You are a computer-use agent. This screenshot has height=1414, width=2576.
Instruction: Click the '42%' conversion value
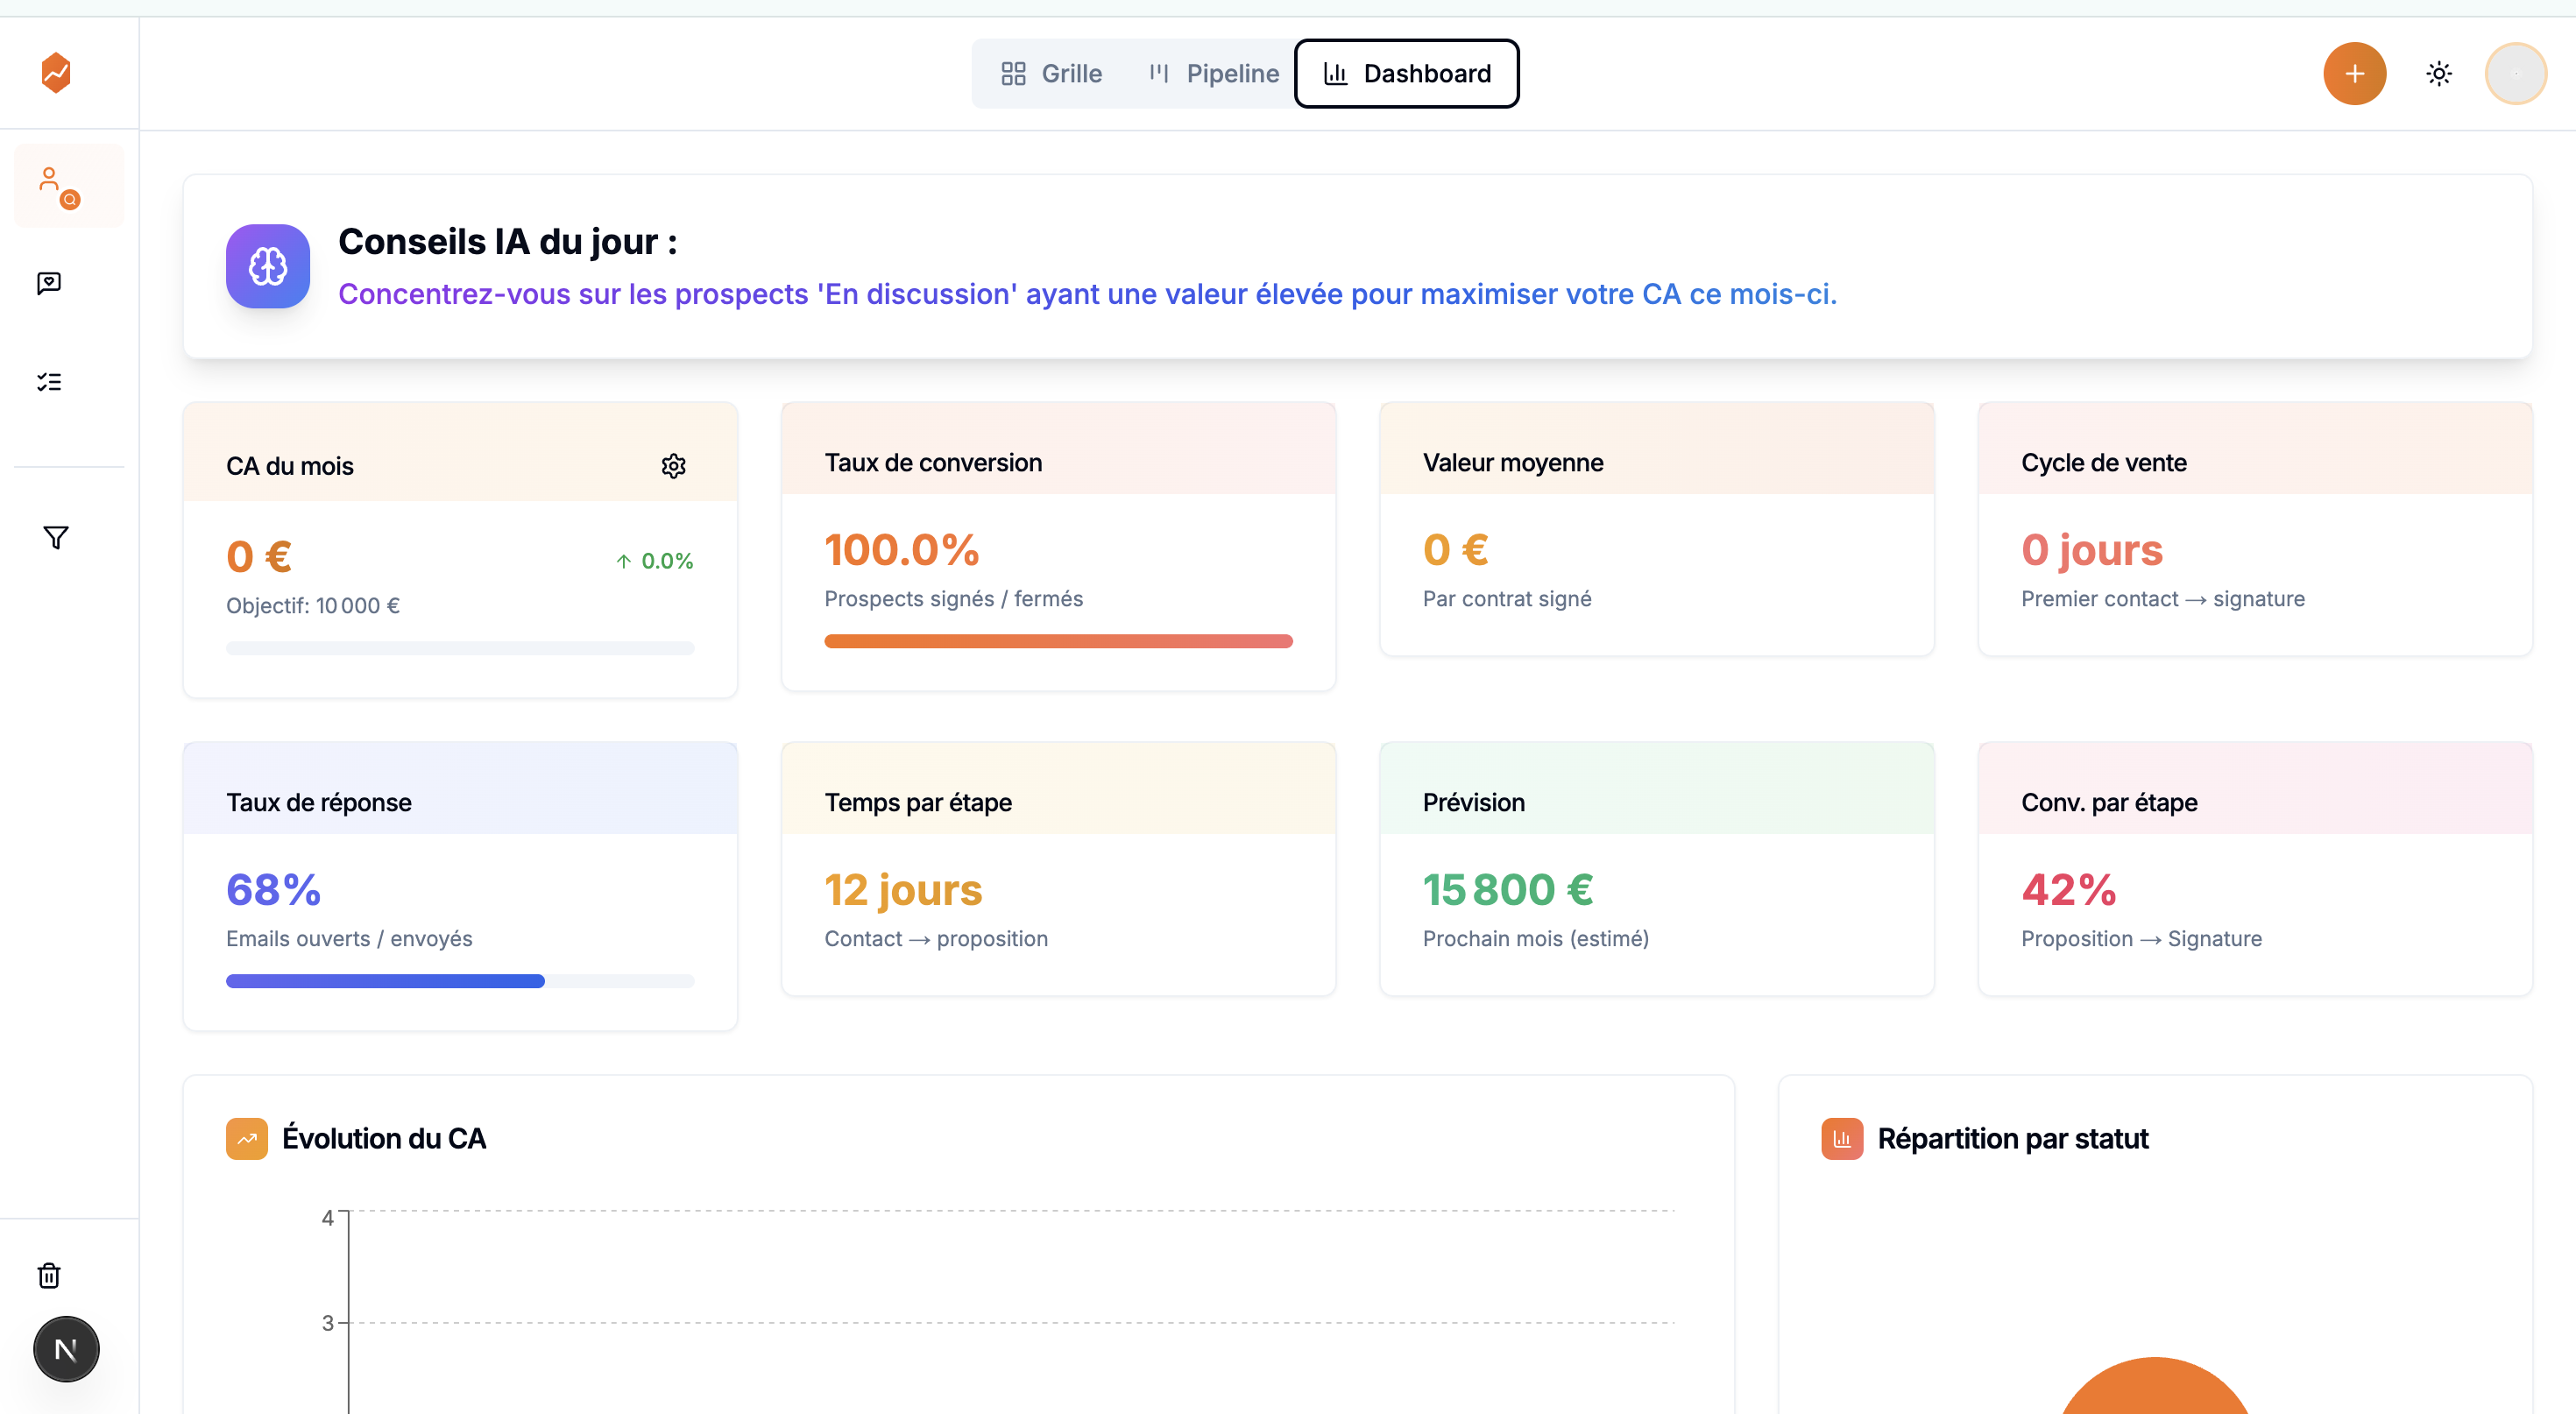click(2068, 889)
